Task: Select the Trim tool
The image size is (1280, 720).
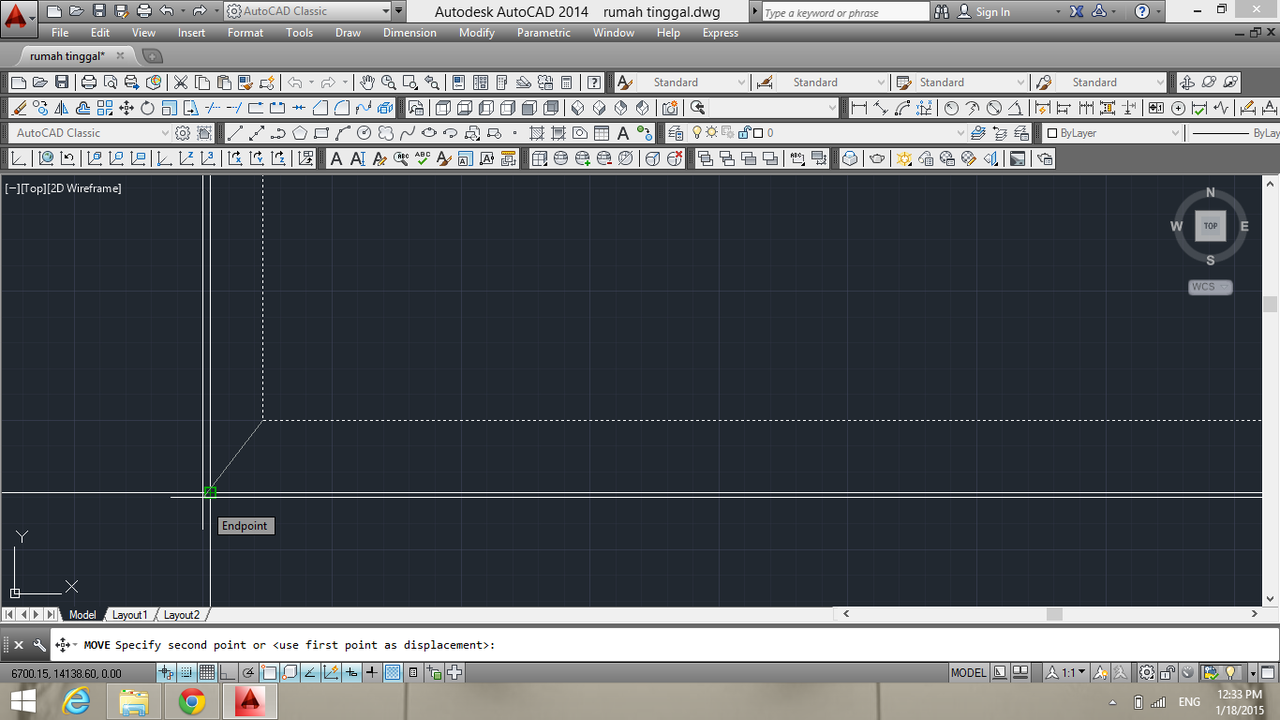Action: (213, 108)
